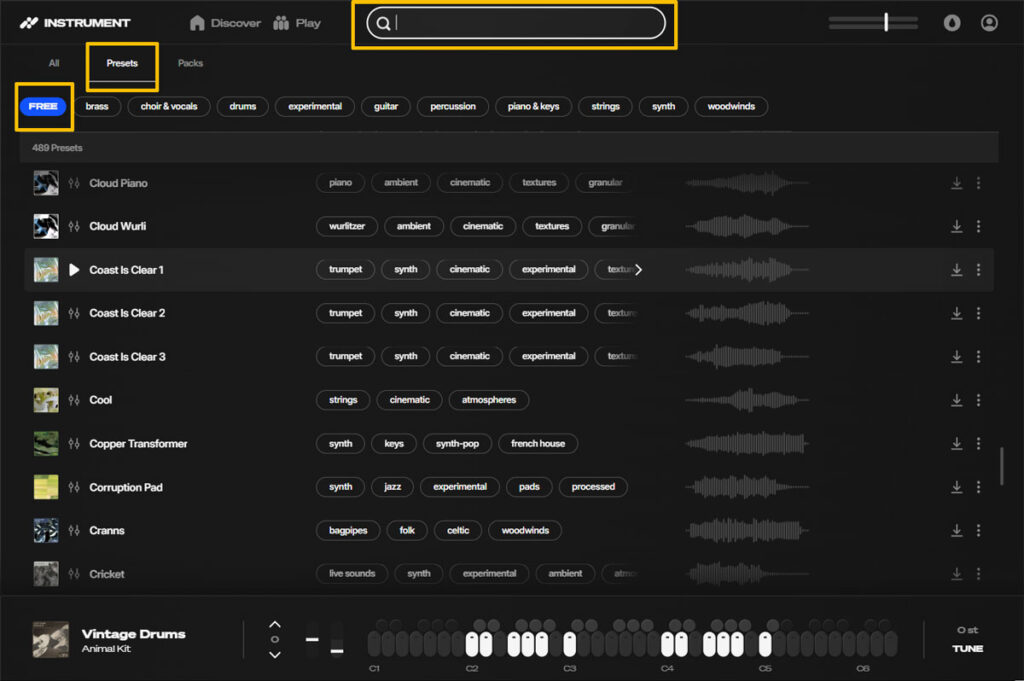Adjust the master volume slider
This screenshot has height=681, width=1024.
(x=886, y=23)
